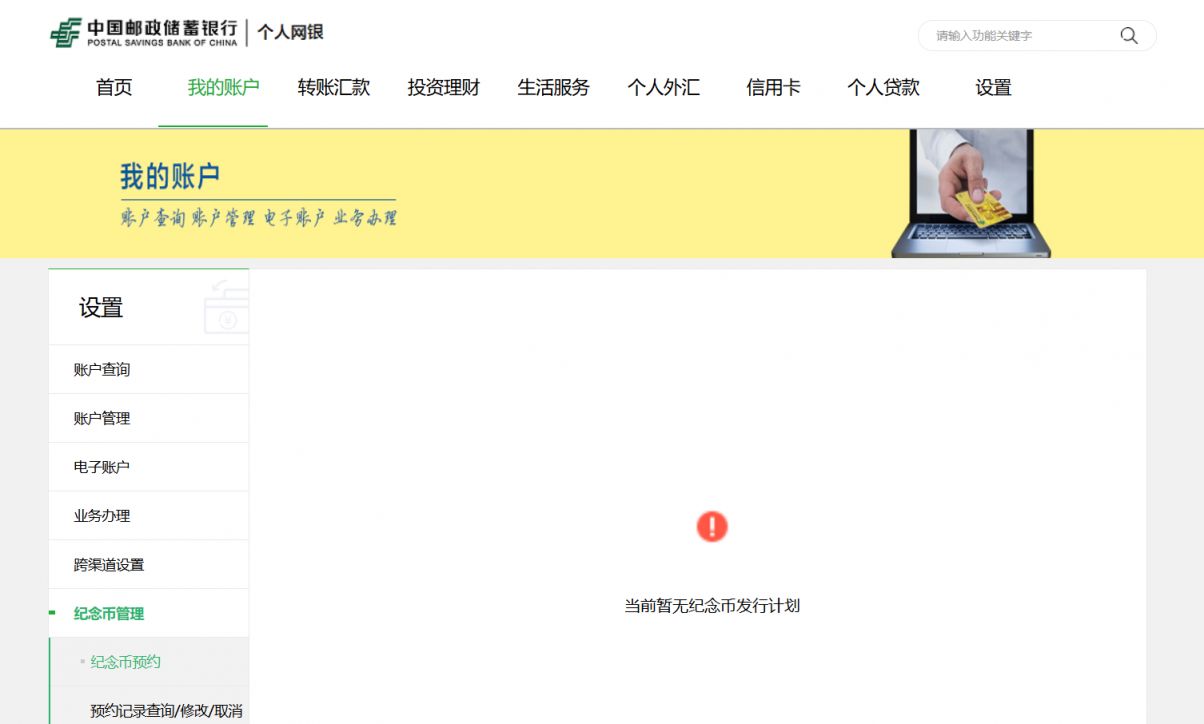Click the laptop with card banner image
This screenshot has height=724, width=1204.
click(x=970, y=193)
